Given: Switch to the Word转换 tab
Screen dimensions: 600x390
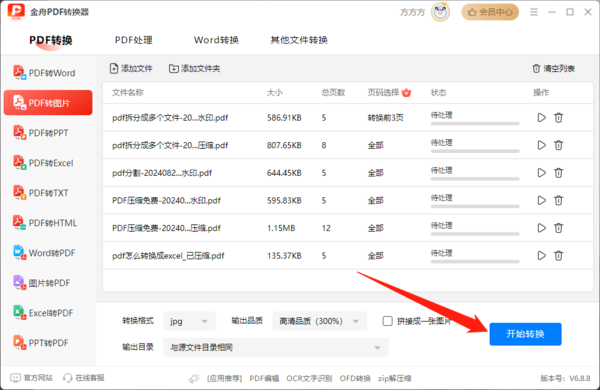Looking at the screenshot, I should click(x=216, y=40).
